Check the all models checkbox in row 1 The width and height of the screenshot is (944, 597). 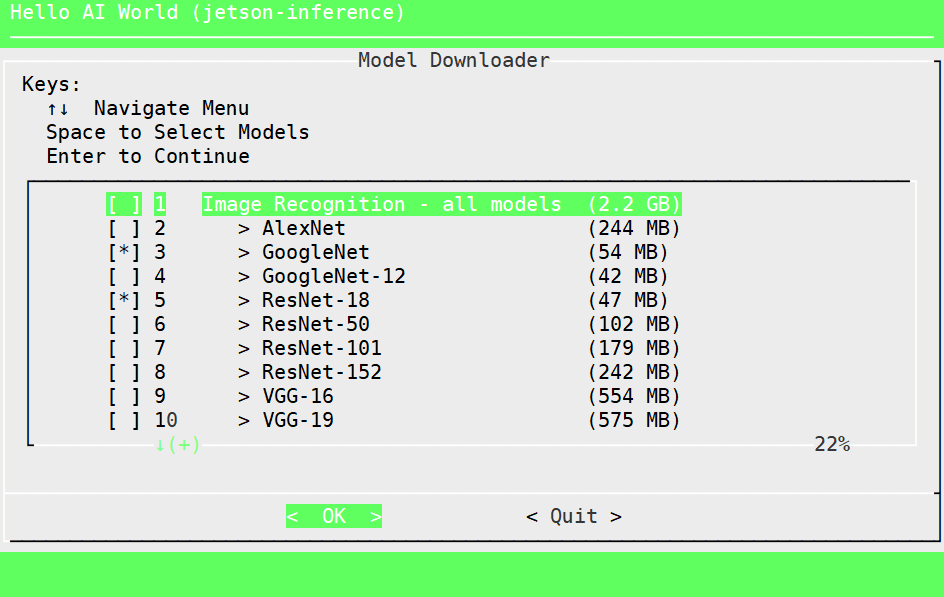pyautogui.click(x=124, y=204)
